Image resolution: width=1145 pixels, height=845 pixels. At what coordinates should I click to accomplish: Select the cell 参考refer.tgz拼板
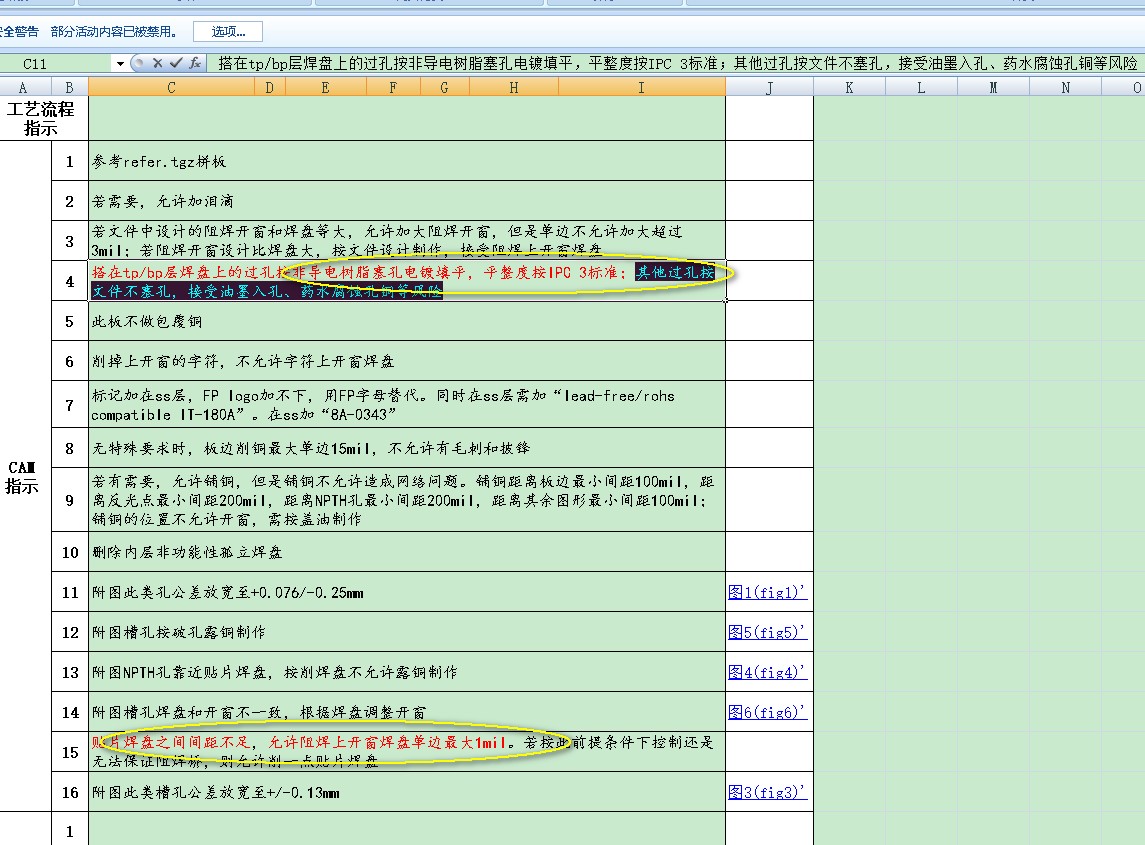click(x=407, y=161)
